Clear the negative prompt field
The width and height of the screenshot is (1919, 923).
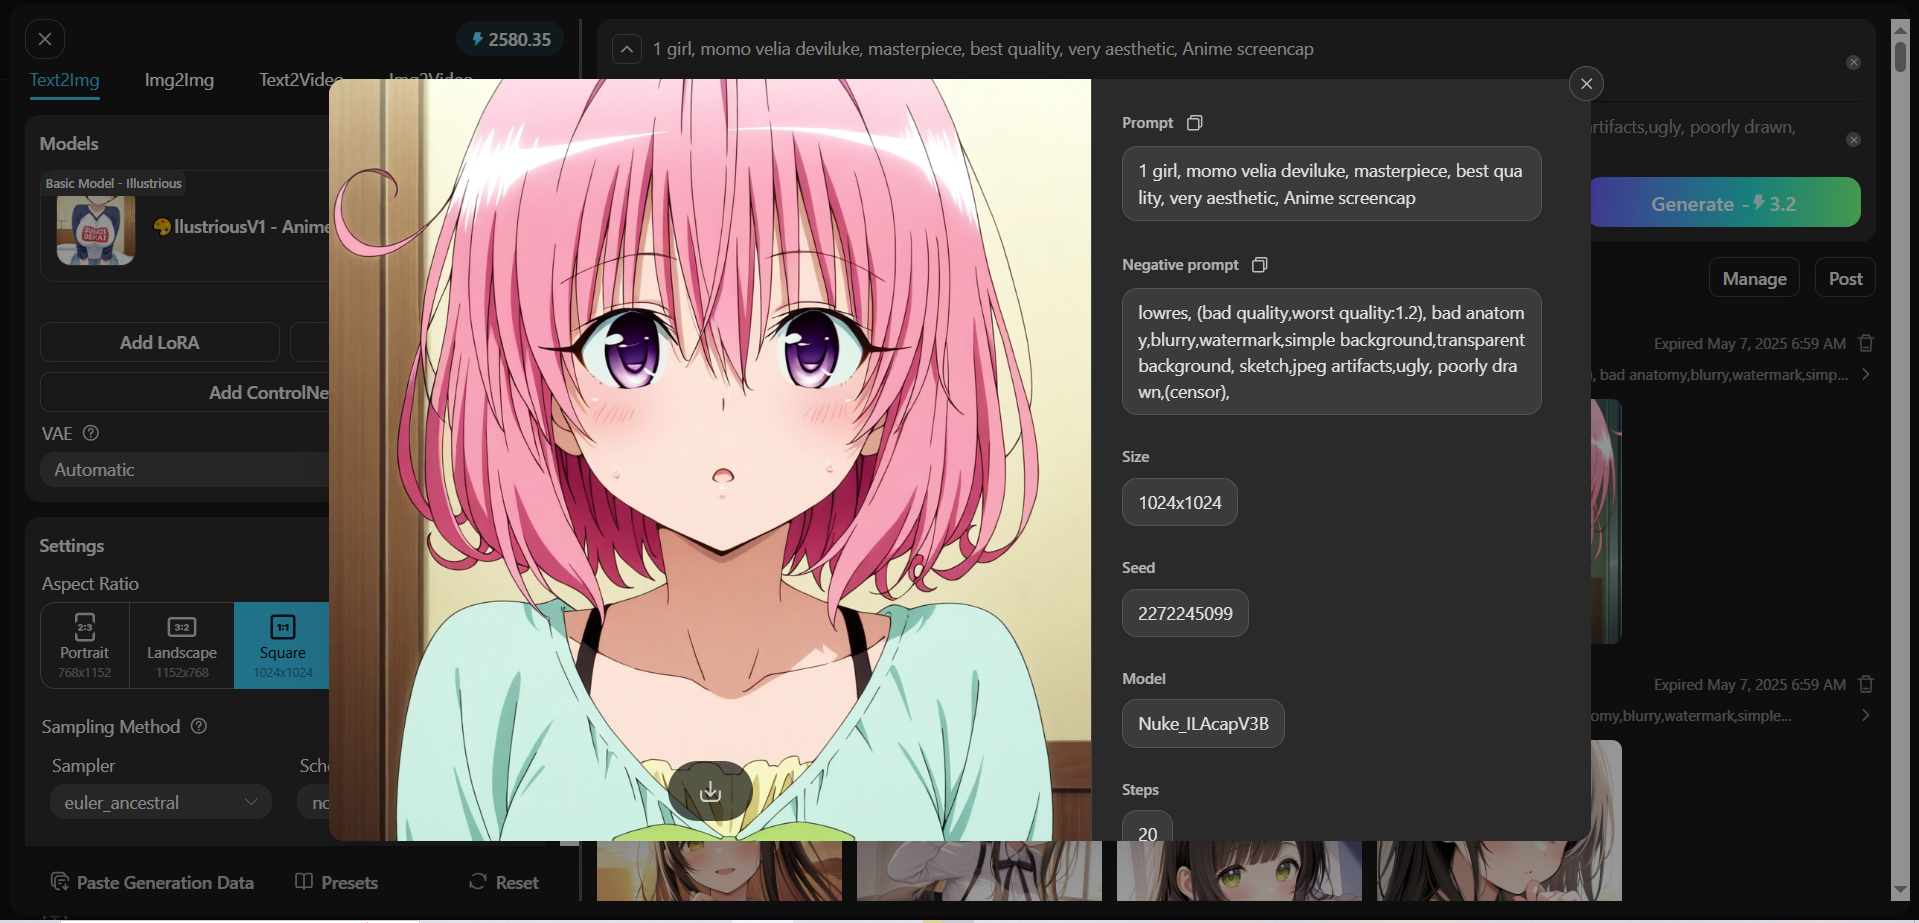click(x=1853, y=140)
